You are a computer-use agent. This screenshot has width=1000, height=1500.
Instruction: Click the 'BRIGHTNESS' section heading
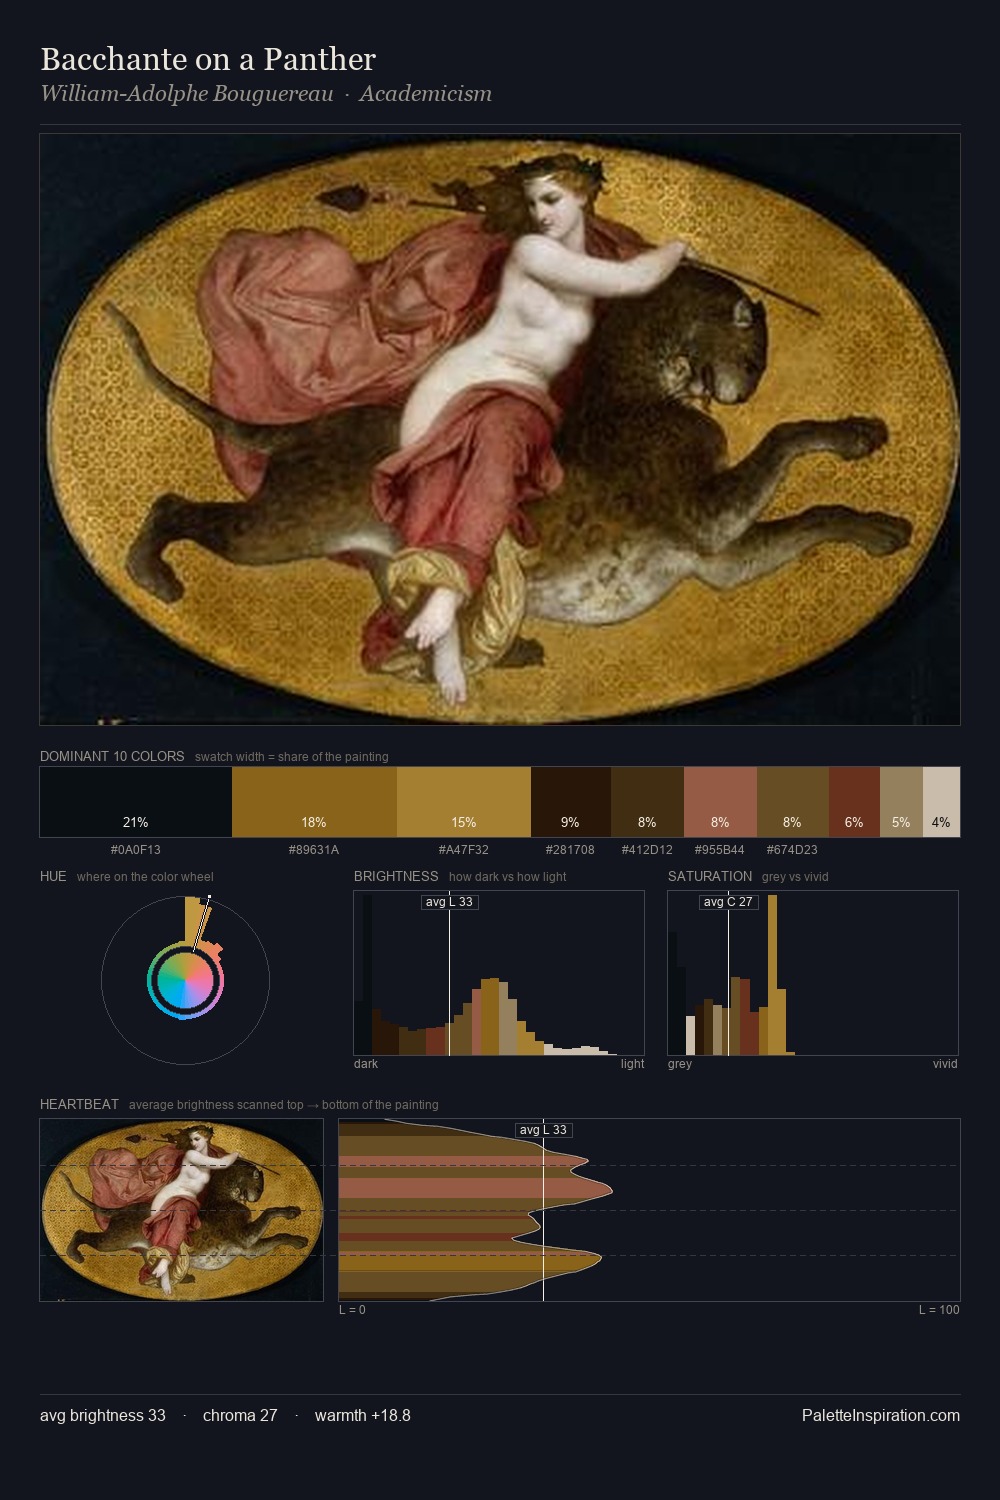click(396, 876)
